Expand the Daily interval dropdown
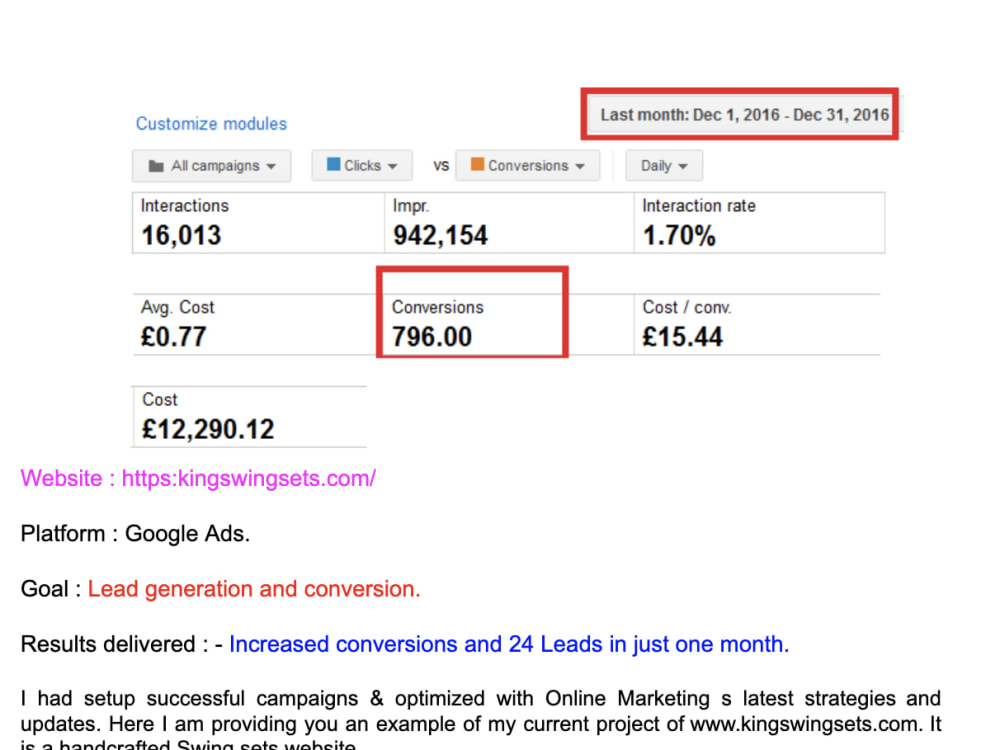The height and width of the screenshot is (750, 1000). tap(664, 166)
